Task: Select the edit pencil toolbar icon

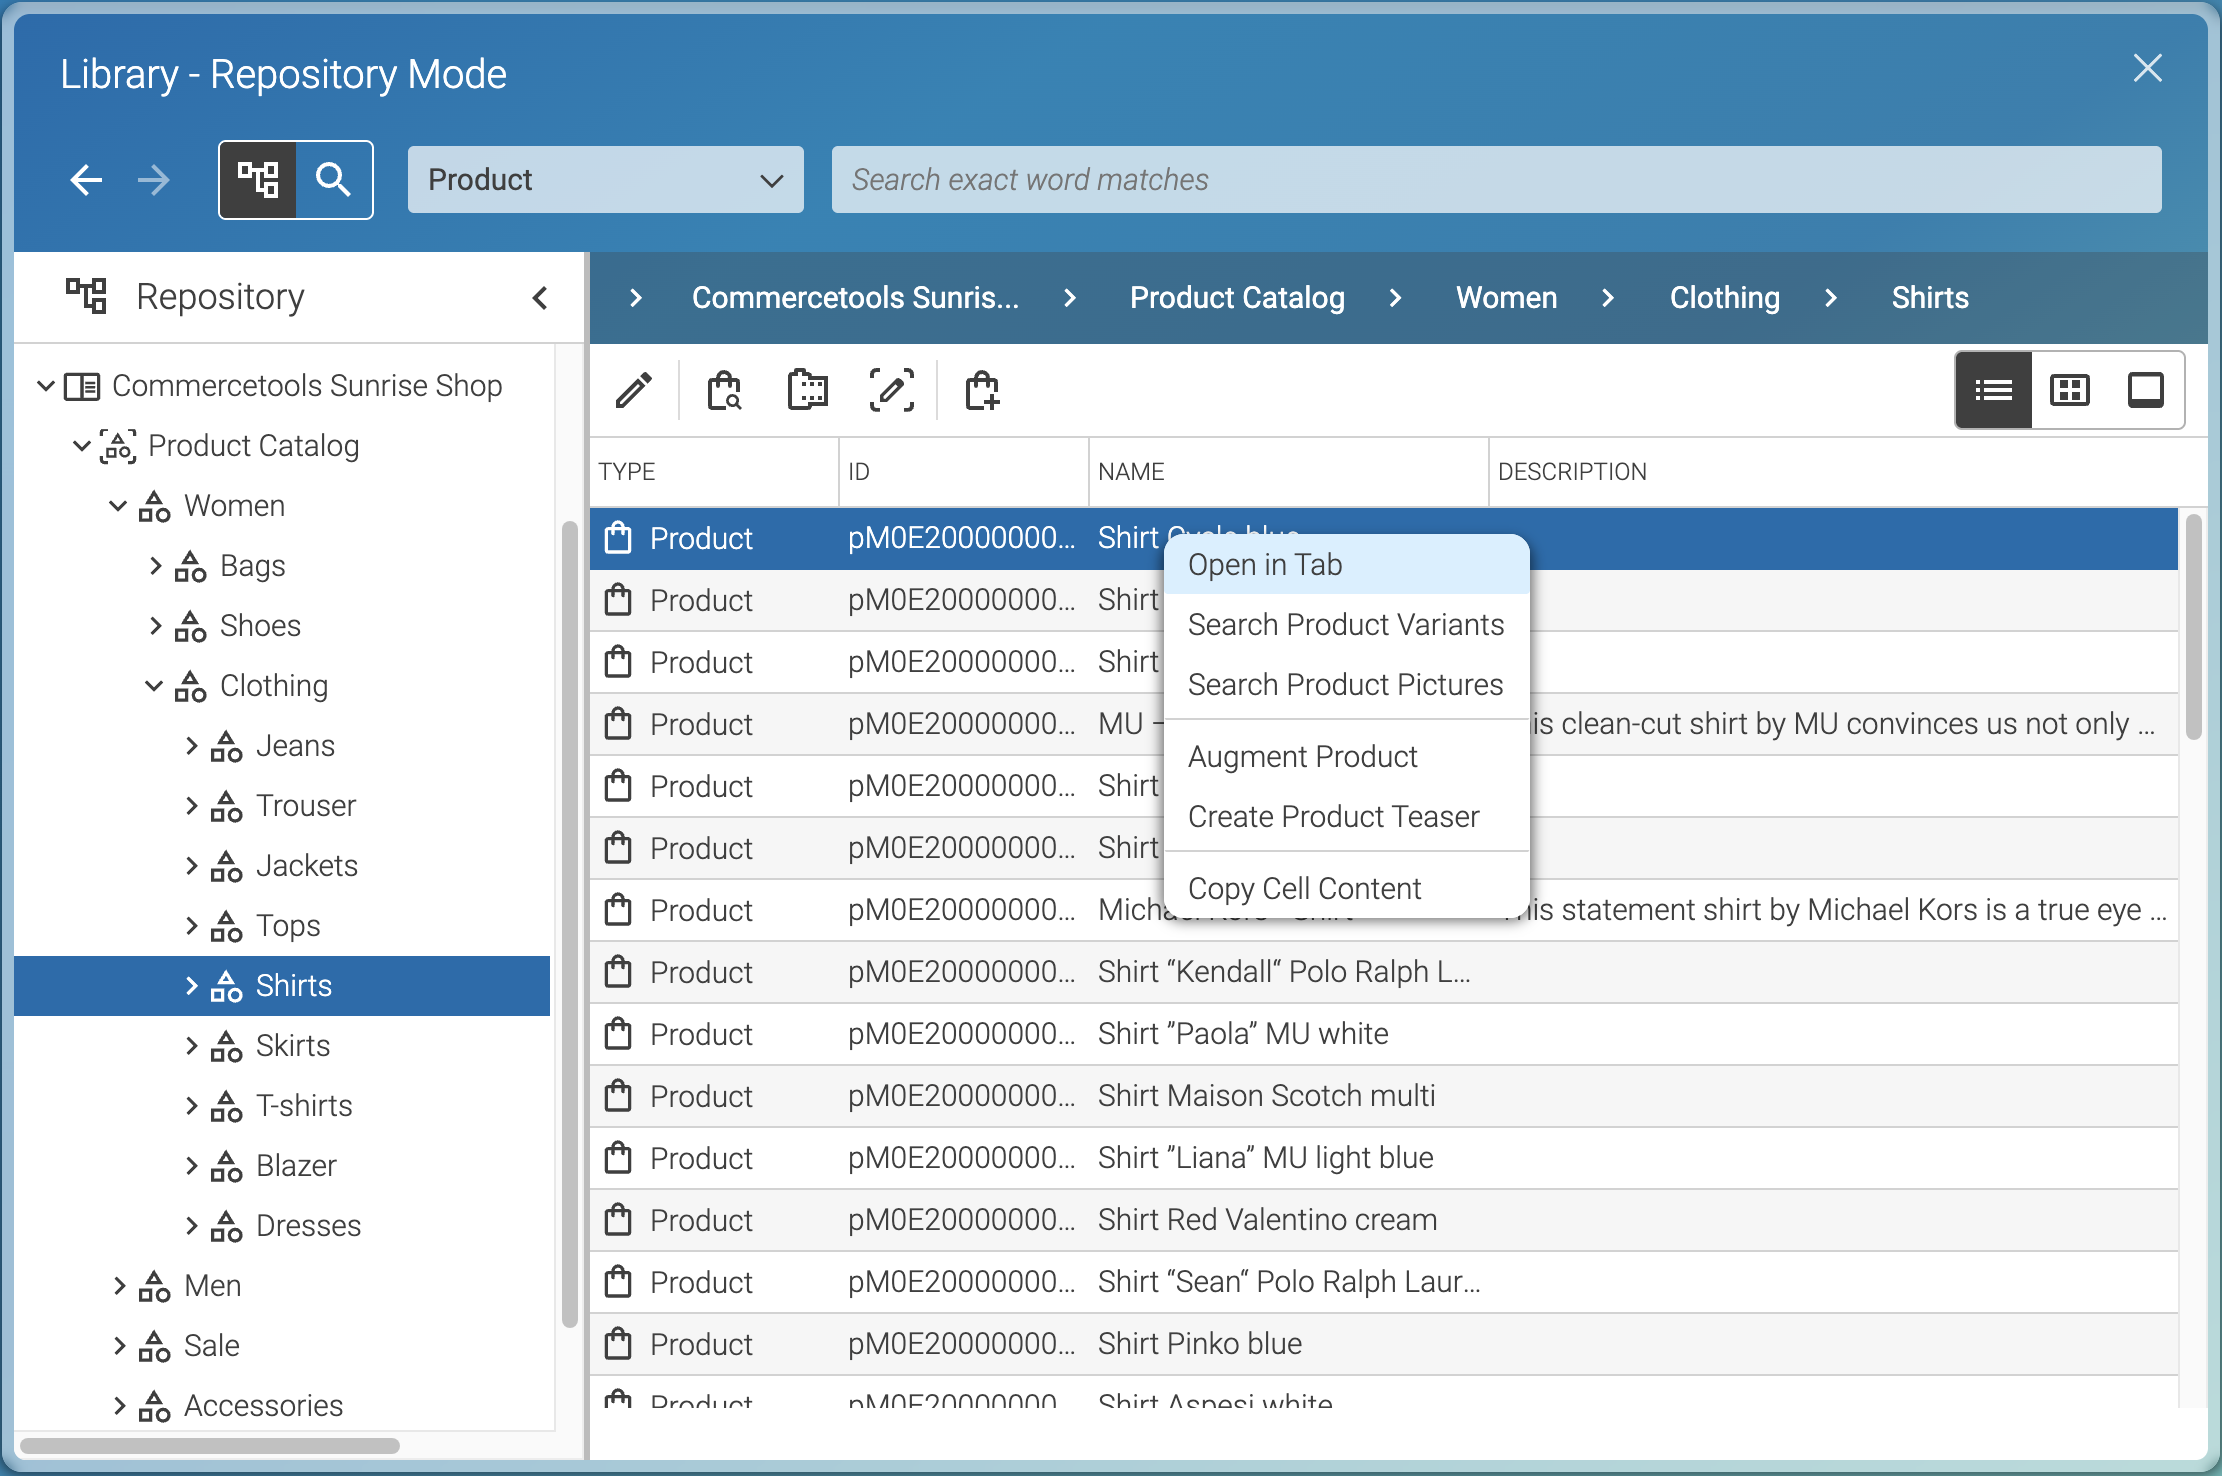Action: pos(634,390)
